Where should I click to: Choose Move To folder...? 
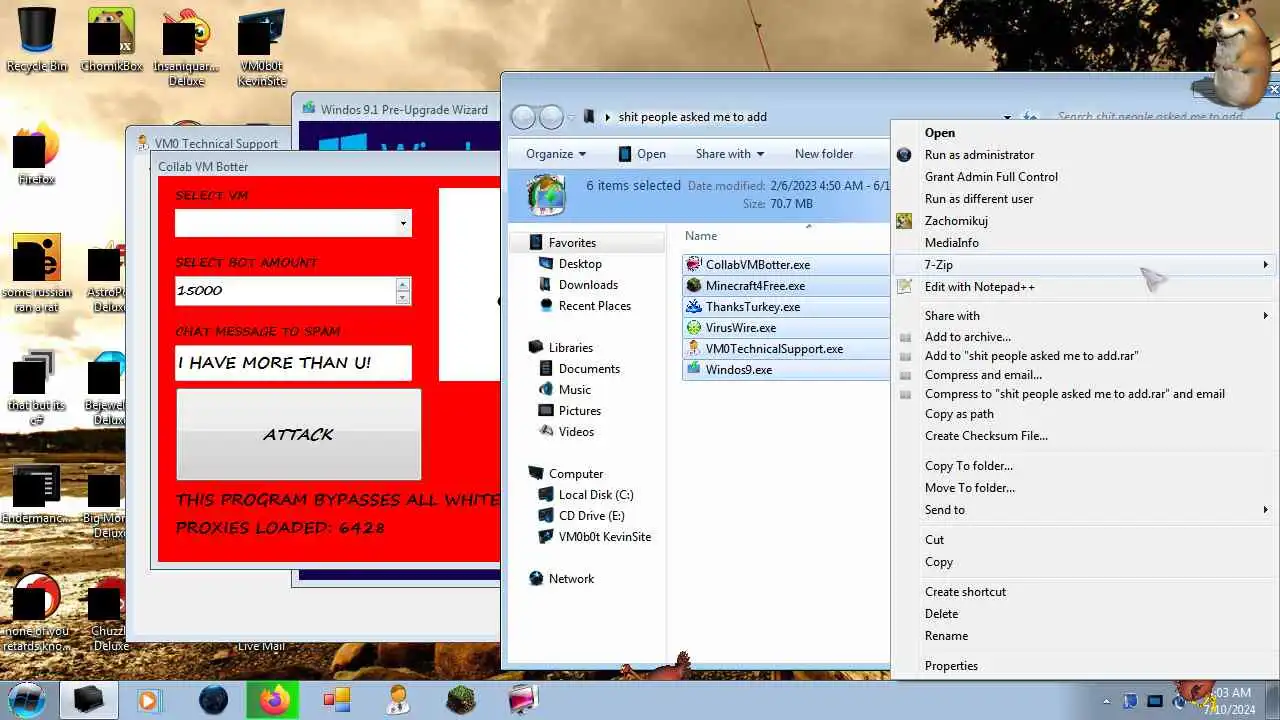[1084, 488]
